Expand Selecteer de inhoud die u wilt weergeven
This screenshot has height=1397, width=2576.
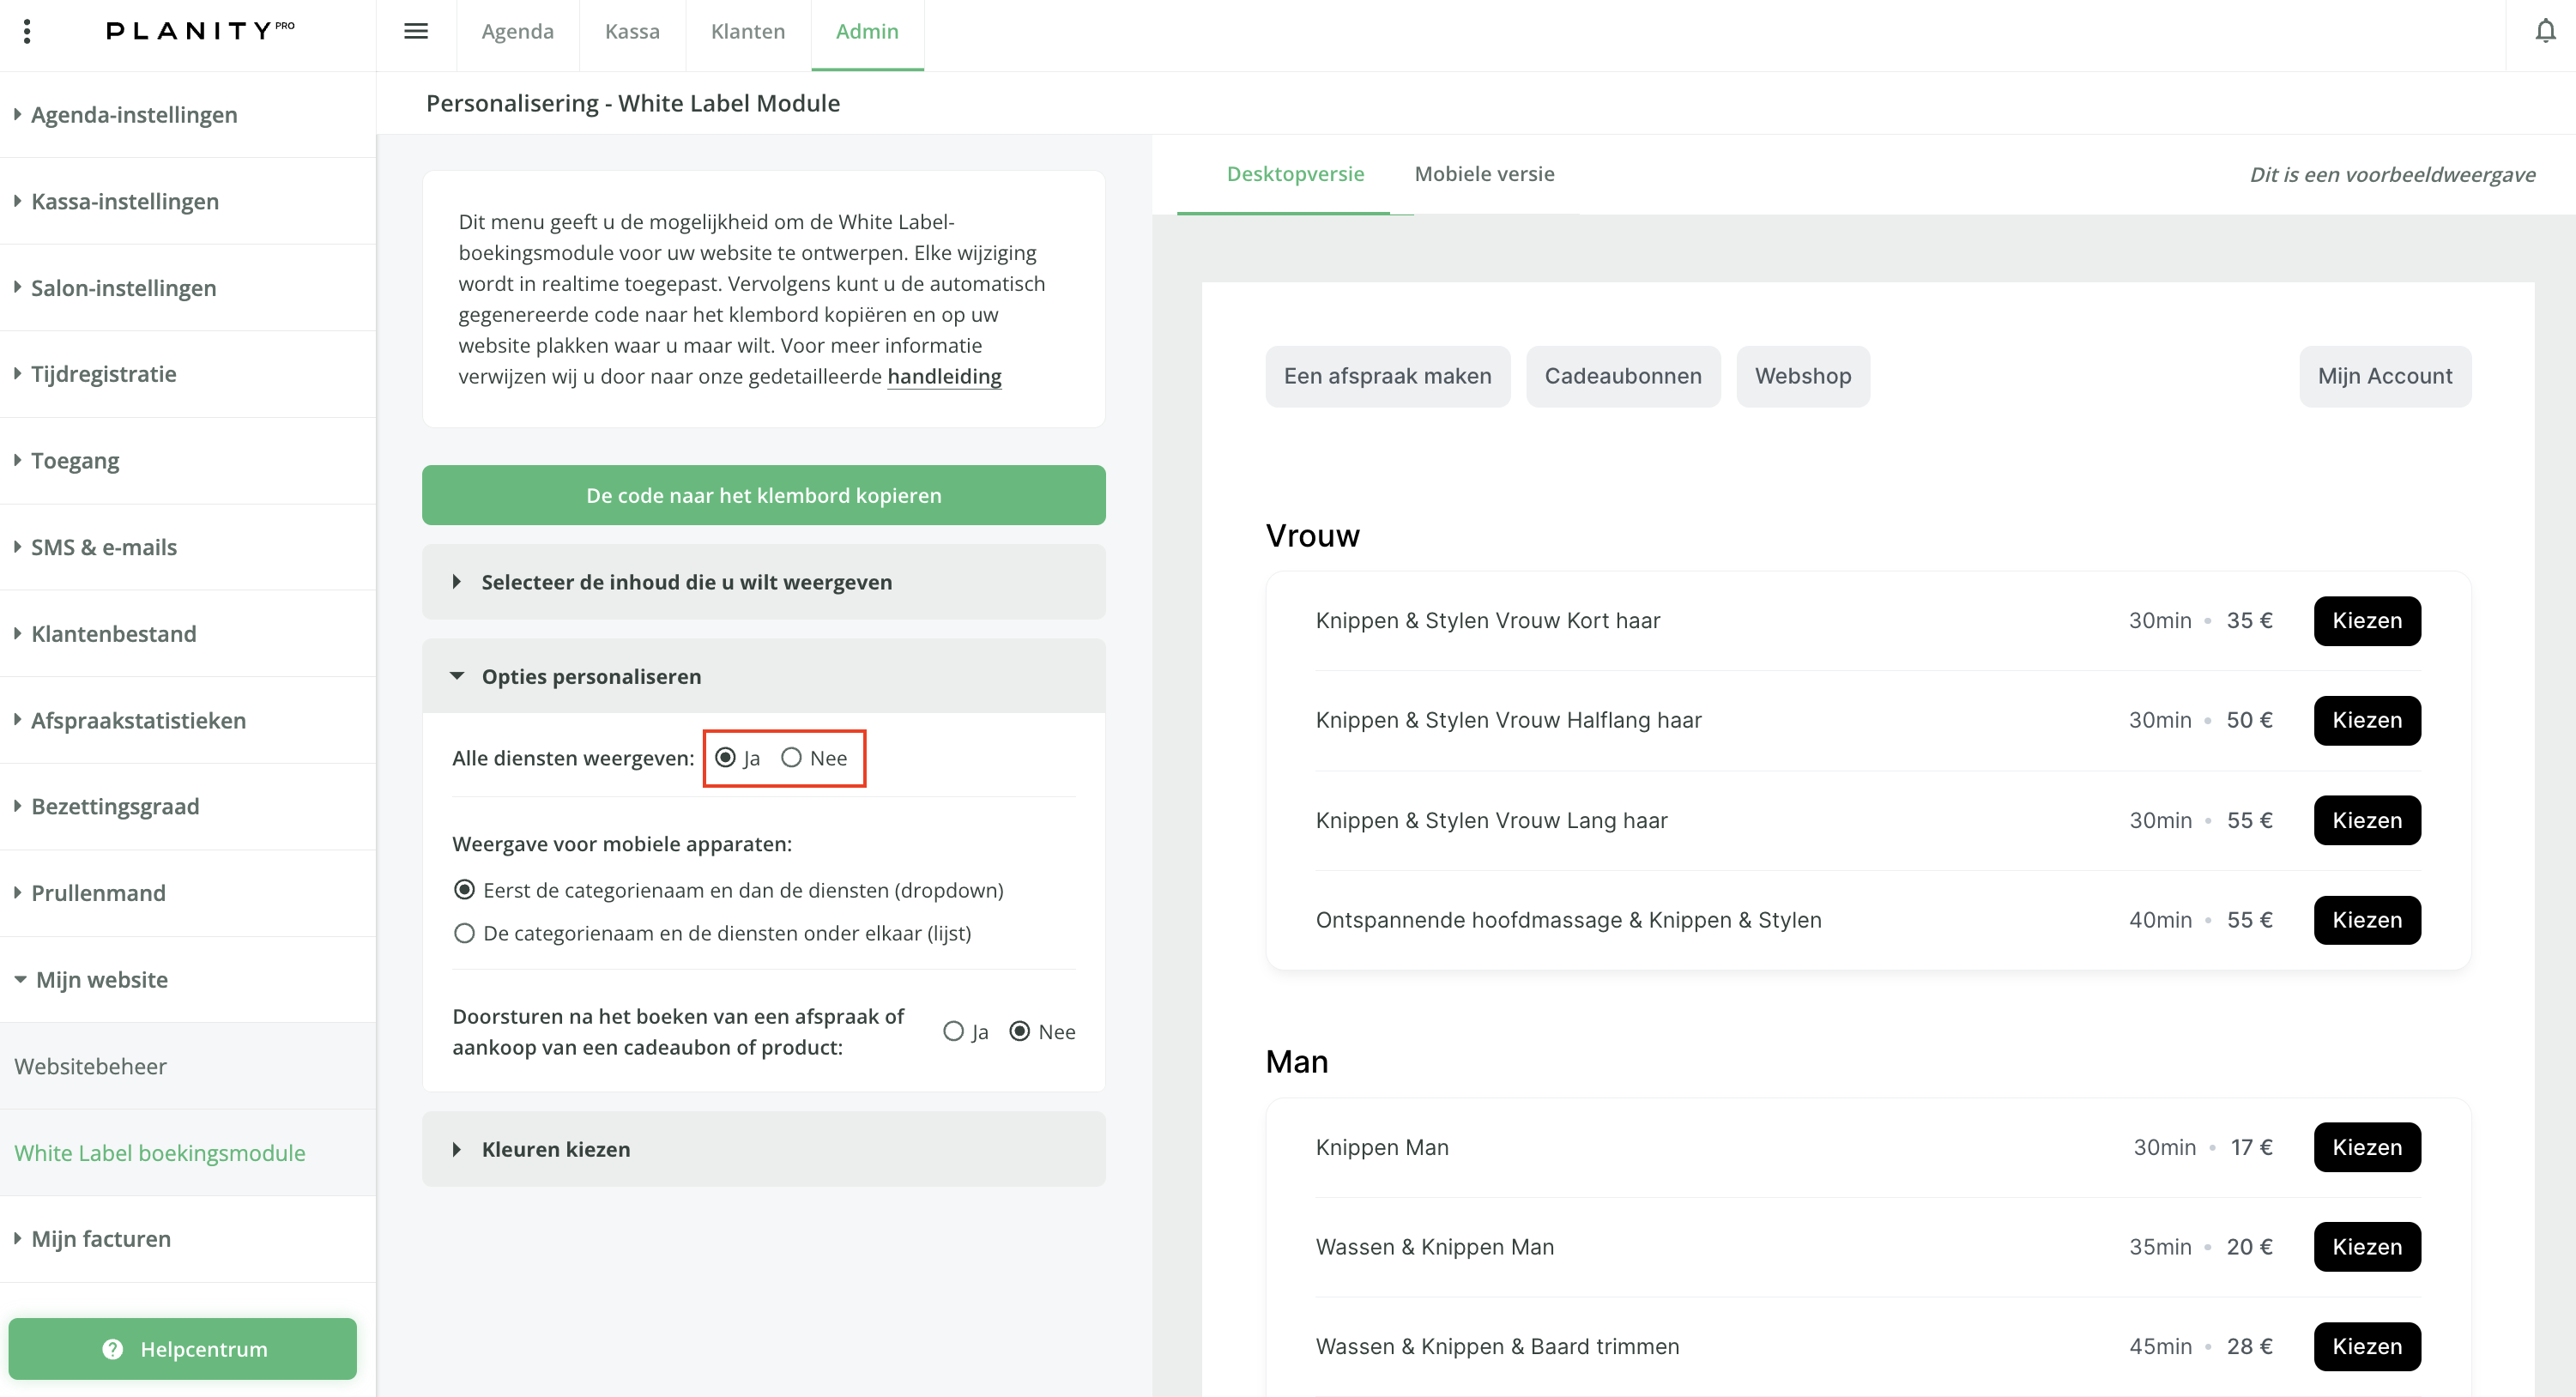pyautogui.click(x=764, y=582)
